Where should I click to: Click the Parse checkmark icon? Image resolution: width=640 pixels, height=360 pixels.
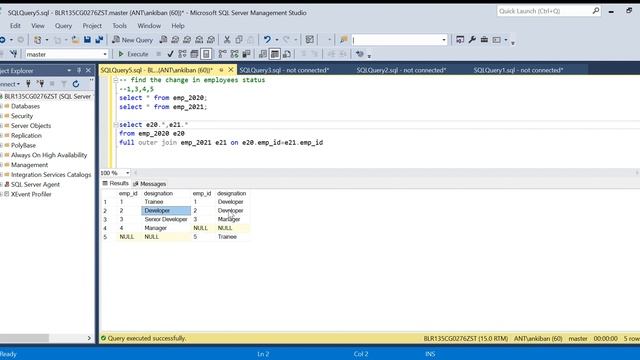(x=171, y=54)
